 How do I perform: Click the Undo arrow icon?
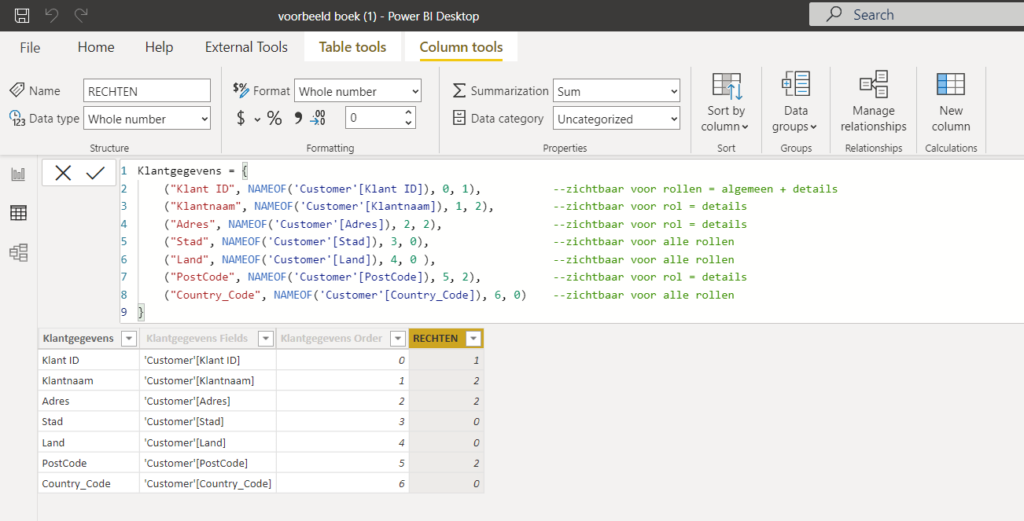52,15
